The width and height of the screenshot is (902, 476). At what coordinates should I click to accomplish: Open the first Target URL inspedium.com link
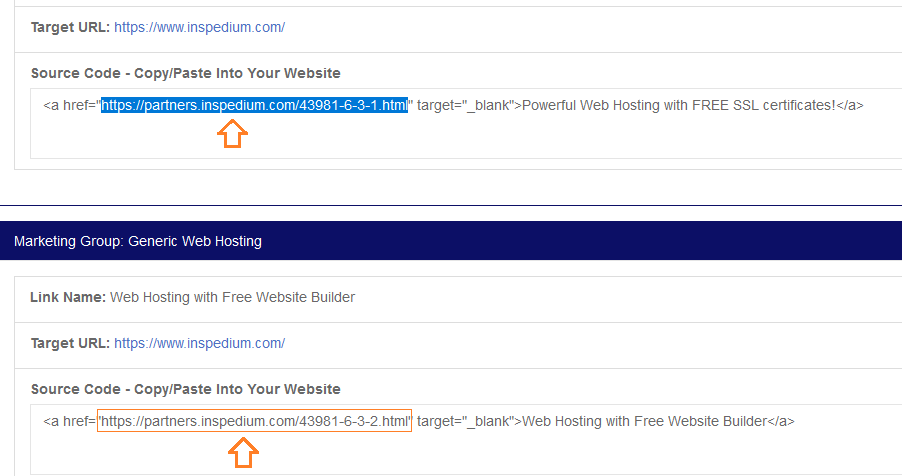199,27
